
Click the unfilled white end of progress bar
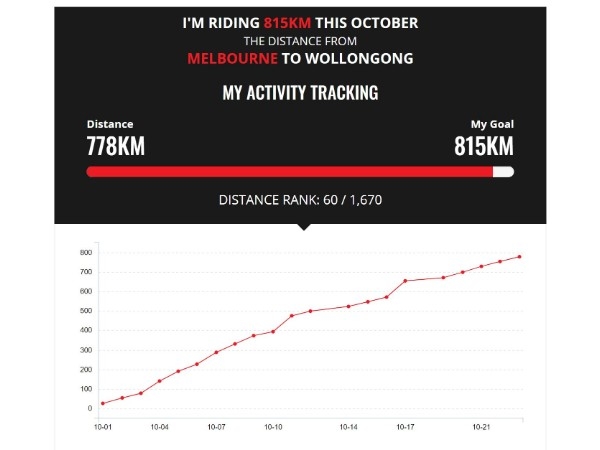(x=504, y=172)
